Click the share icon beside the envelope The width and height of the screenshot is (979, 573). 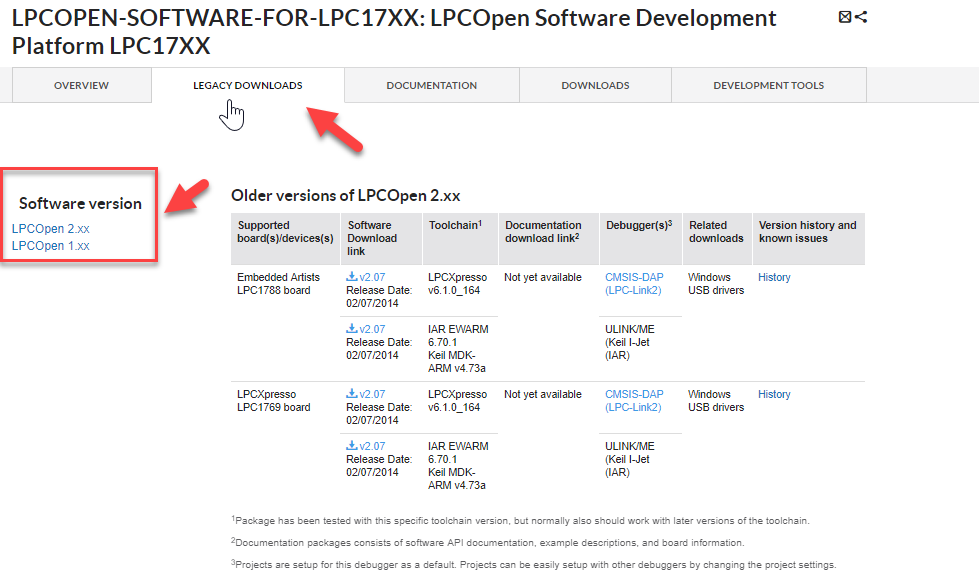[x=861, y=17]
